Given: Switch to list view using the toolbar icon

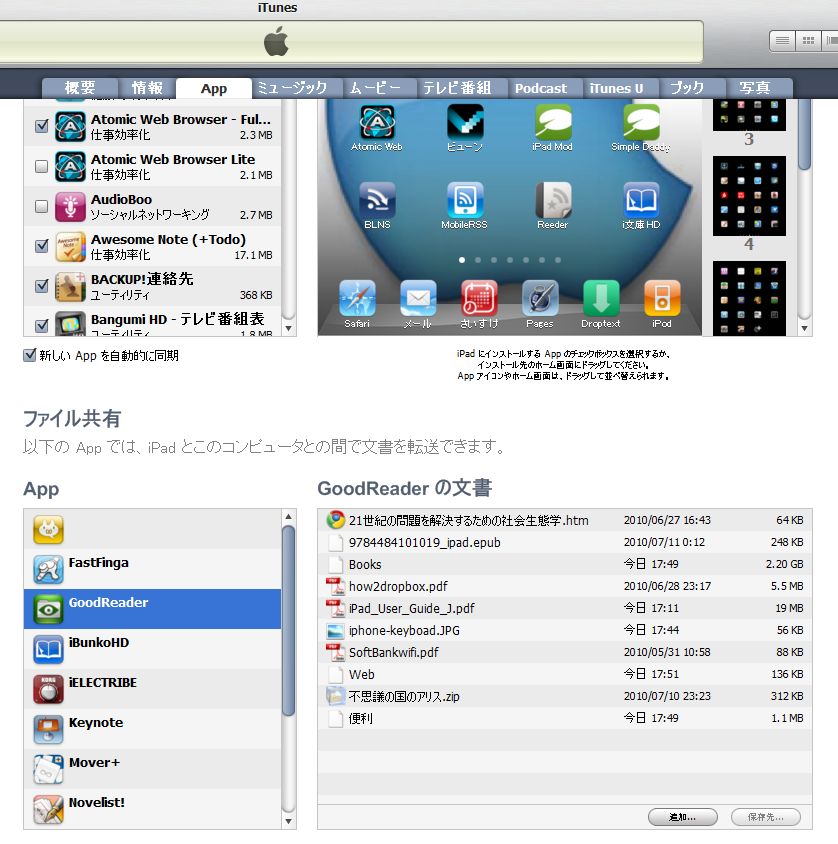Looking at the screenshot, I should coord(782,41).
